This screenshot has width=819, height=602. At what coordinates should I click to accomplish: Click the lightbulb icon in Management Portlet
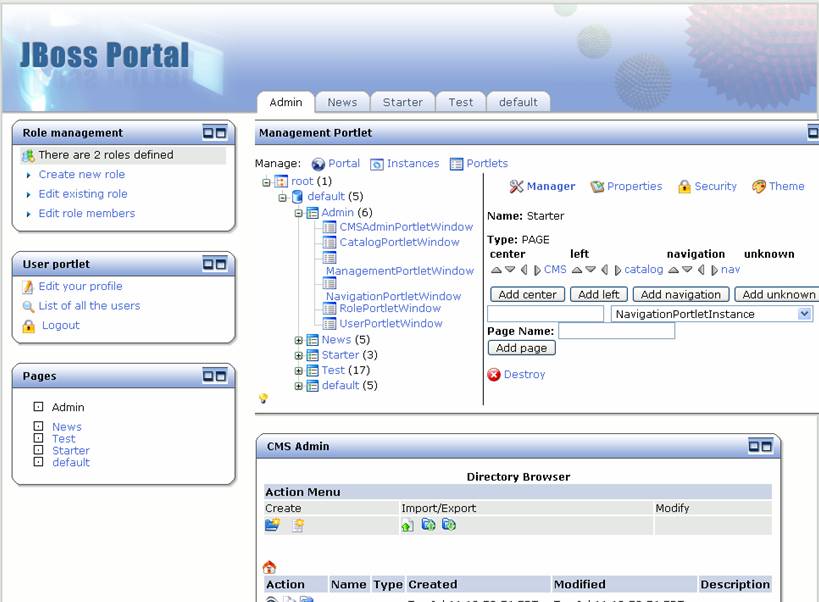(x=263, y=398)
